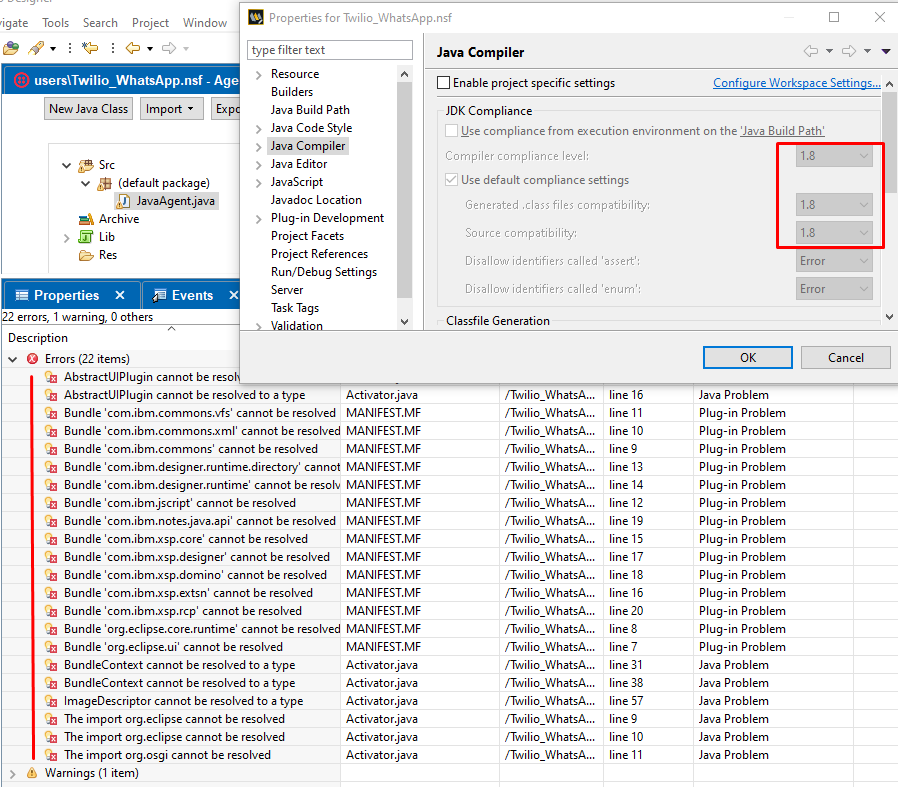
Task: Select Java Build Path in the tree
Action: (310, 110)
